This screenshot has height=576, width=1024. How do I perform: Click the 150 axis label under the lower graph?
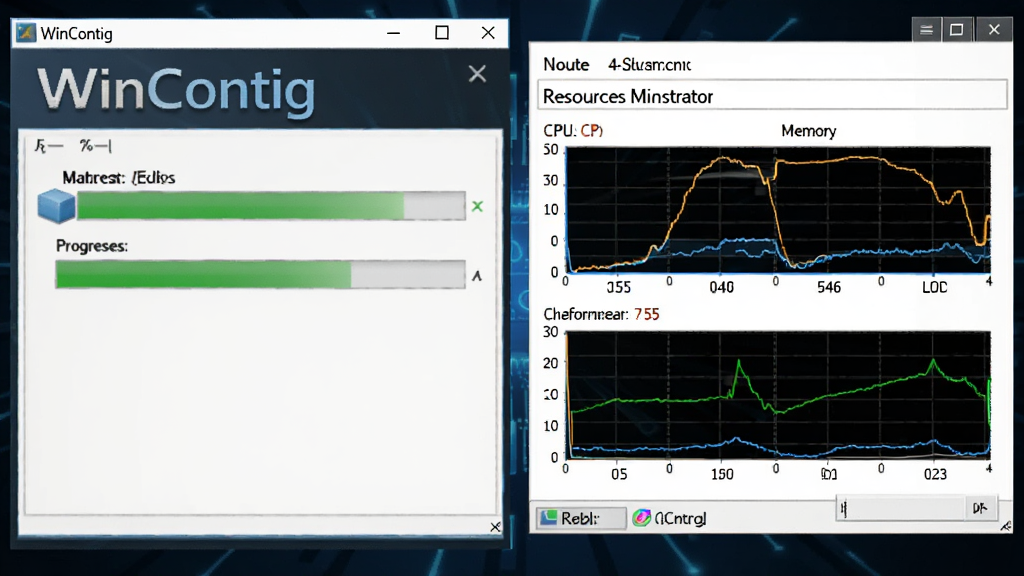coord(722,474)
